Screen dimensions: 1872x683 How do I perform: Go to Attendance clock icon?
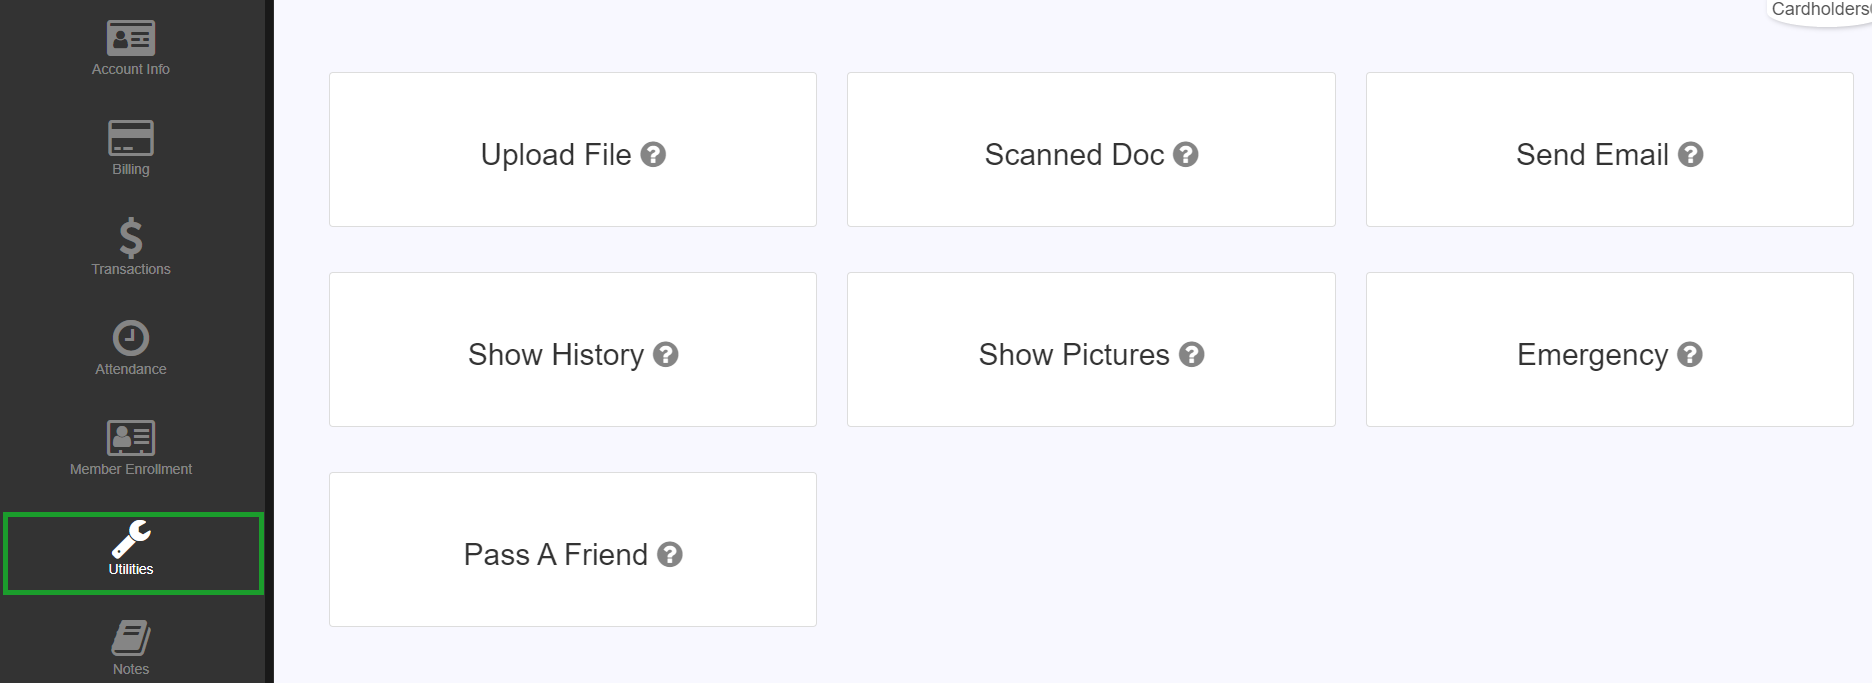(x=131, y=338)
